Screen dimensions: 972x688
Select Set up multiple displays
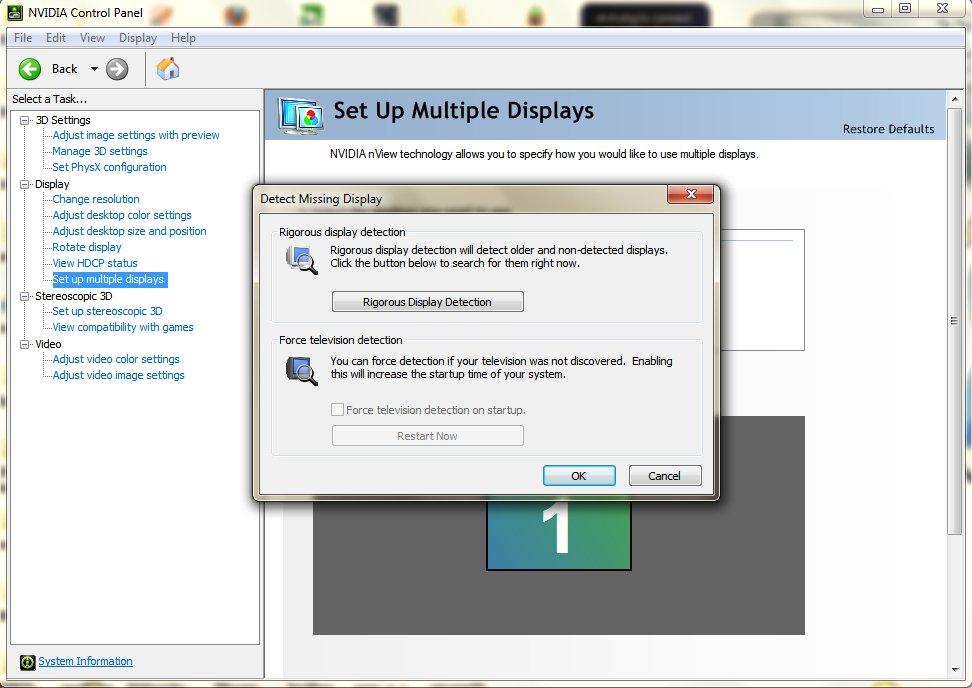109,280
